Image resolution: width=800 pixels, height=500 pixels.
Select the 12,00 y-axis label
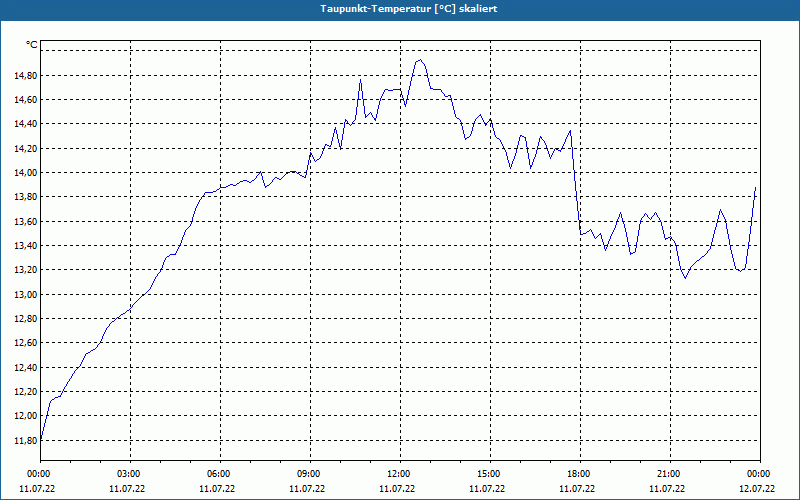click(x=25, y=416)
